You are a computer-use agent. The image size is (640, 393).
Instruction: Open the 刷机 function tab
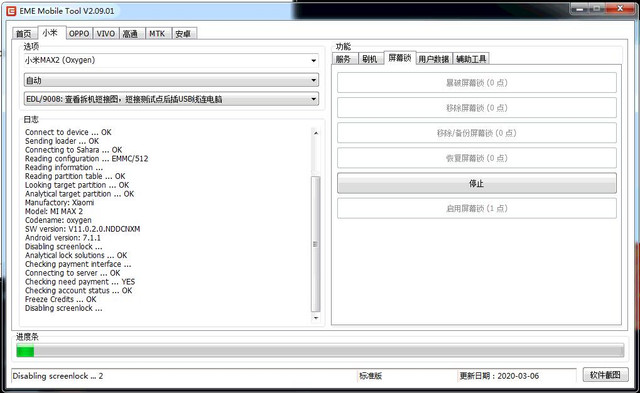[x=371, y=59]
